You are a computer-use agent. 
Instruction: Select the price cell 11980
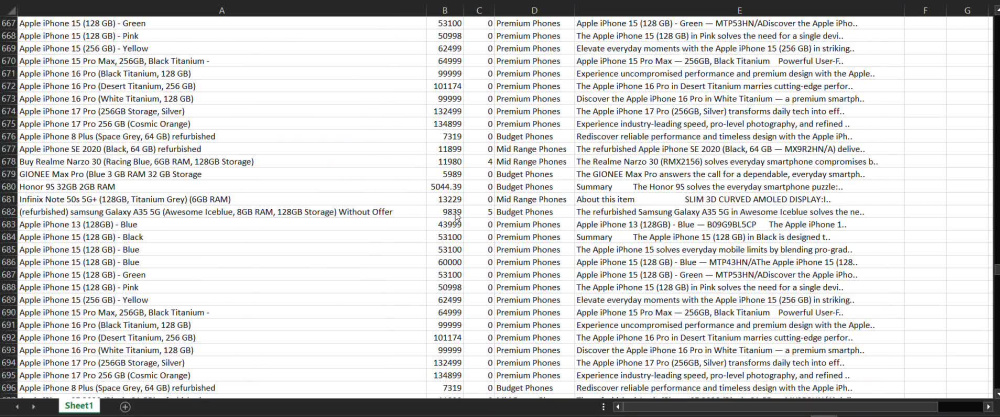pyautogui.click(x=445, y=162)
